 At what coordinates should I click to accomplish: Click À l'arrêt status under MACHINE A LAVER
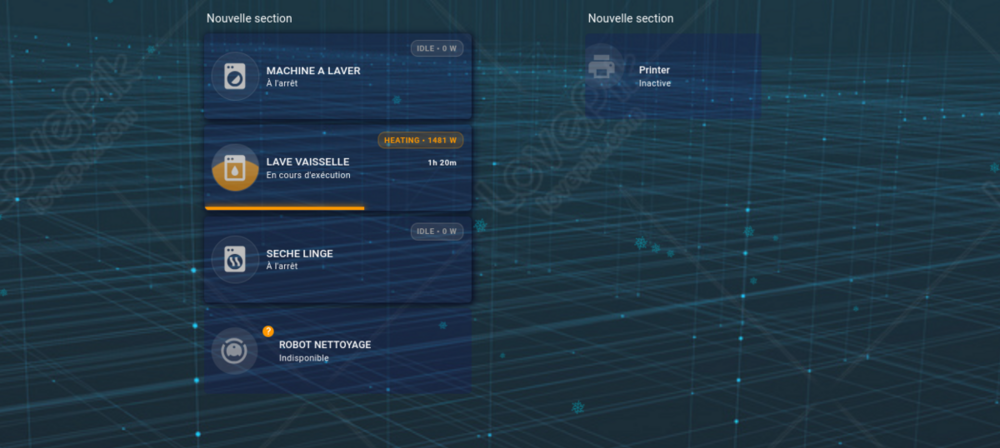pos(282,83)
